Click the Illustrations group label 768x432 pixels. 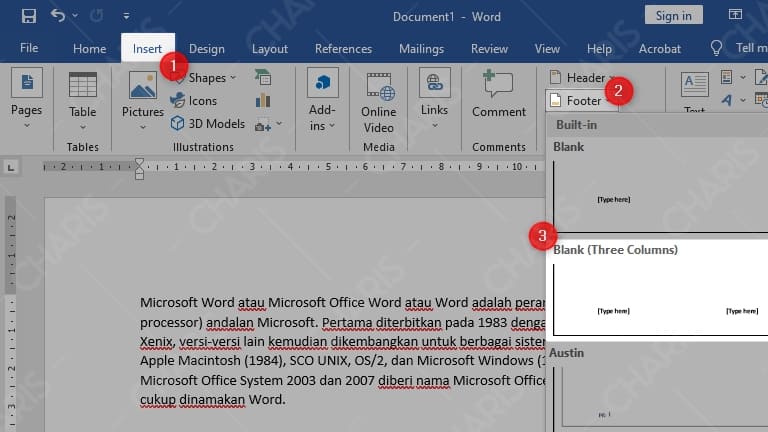(x=203, y=147)
